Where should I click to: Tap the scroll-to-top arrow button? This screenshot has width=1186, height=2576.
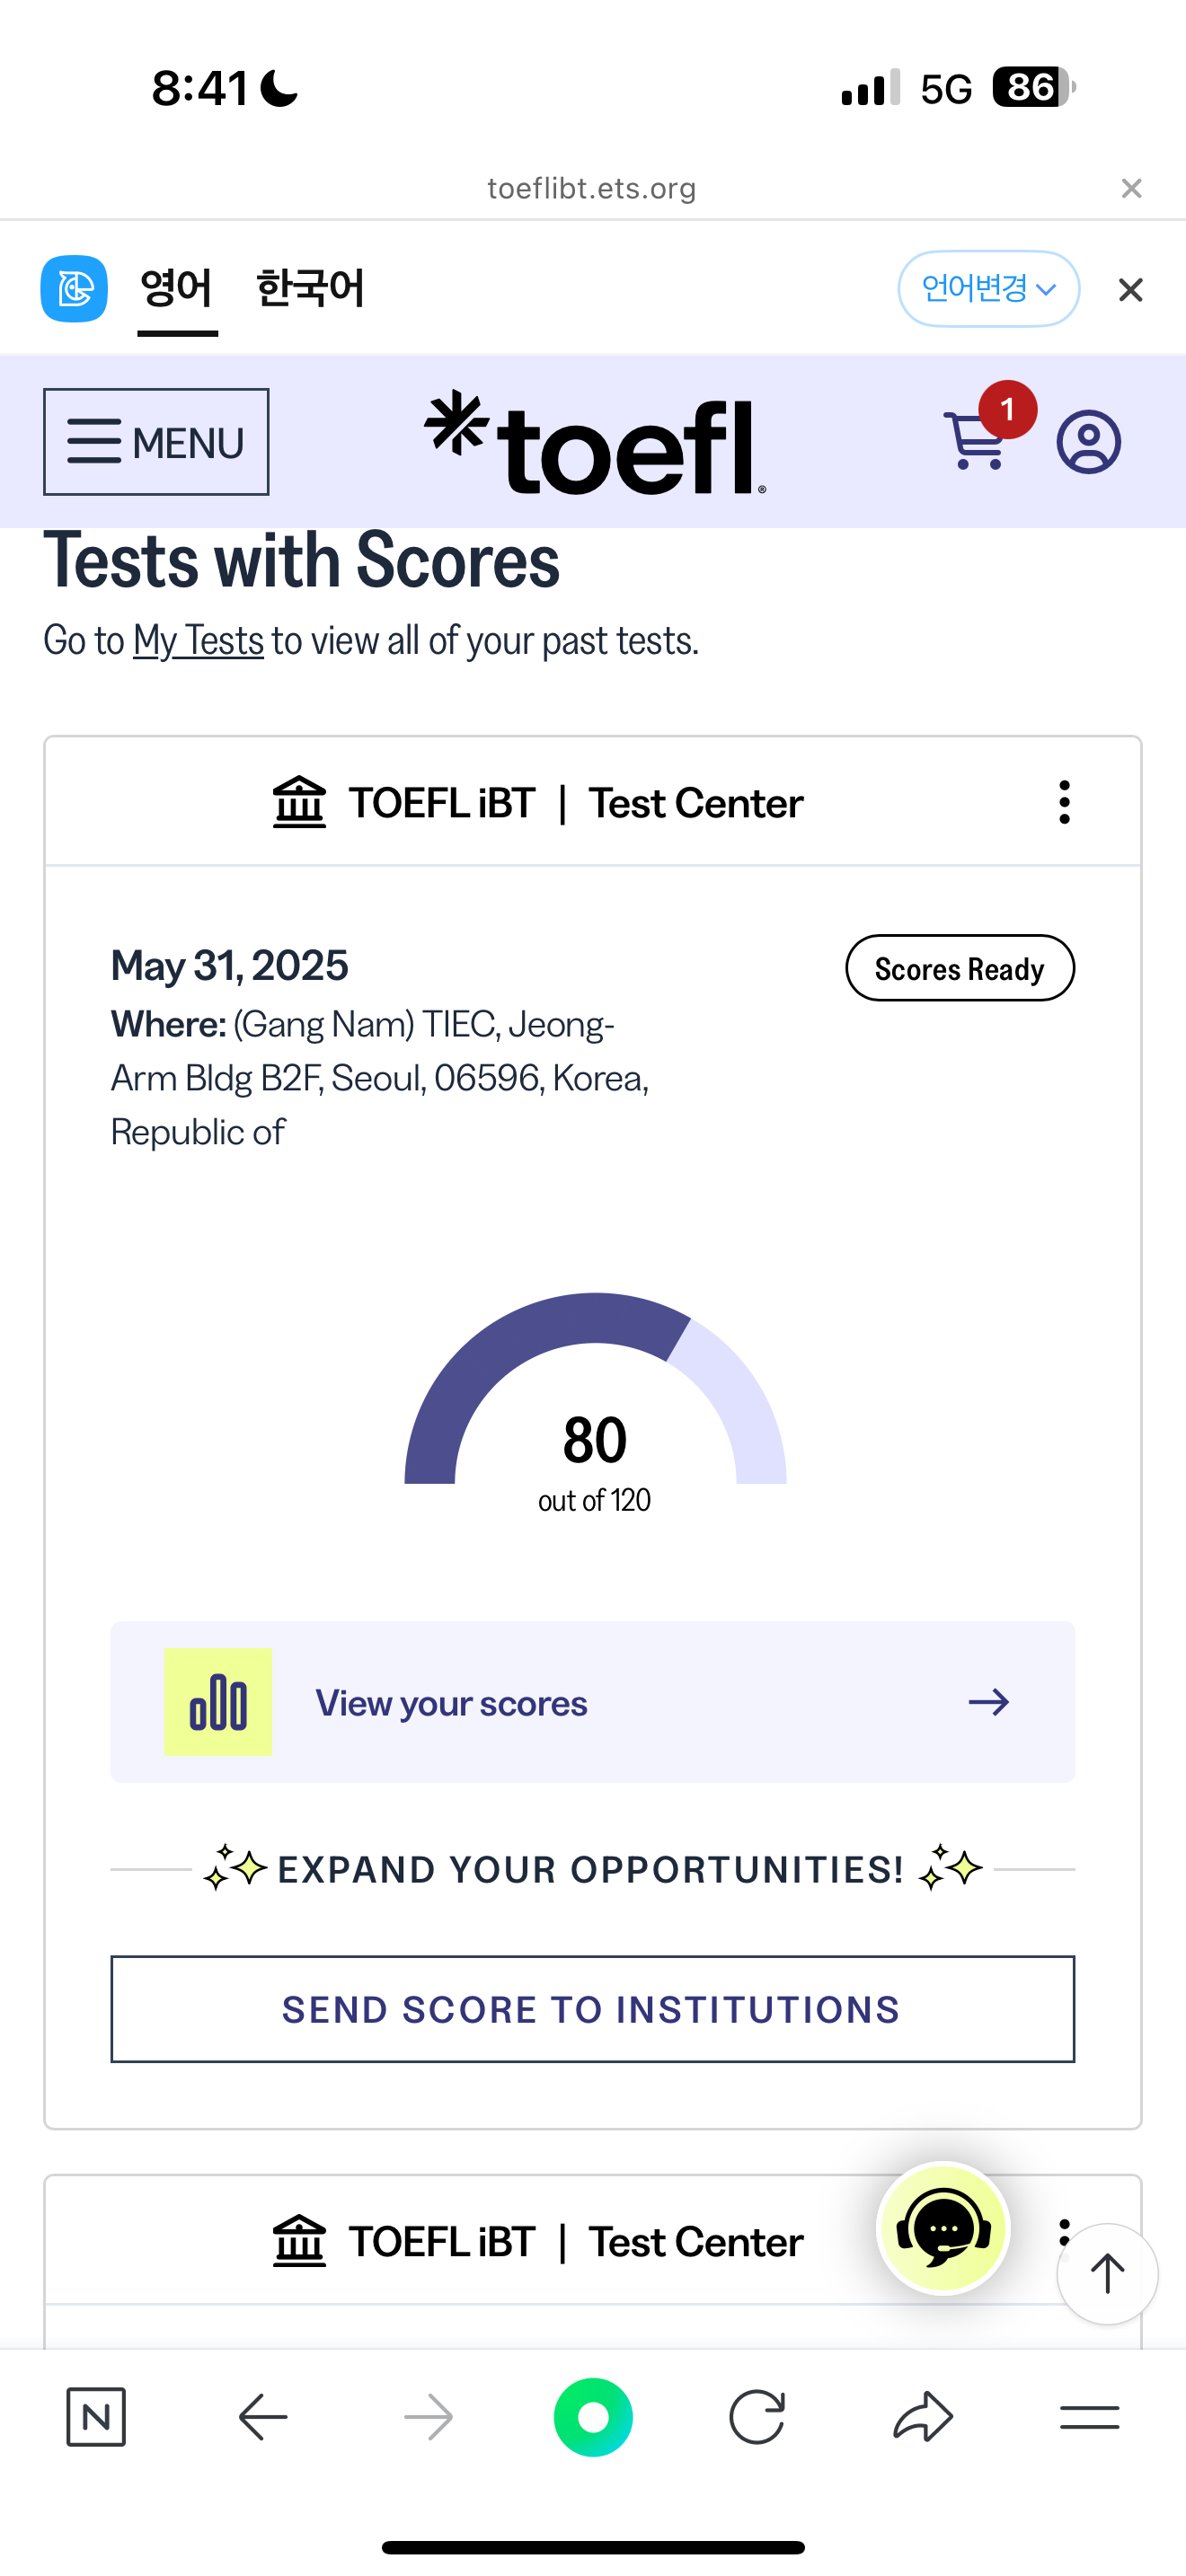(x=1107, y=2274)
